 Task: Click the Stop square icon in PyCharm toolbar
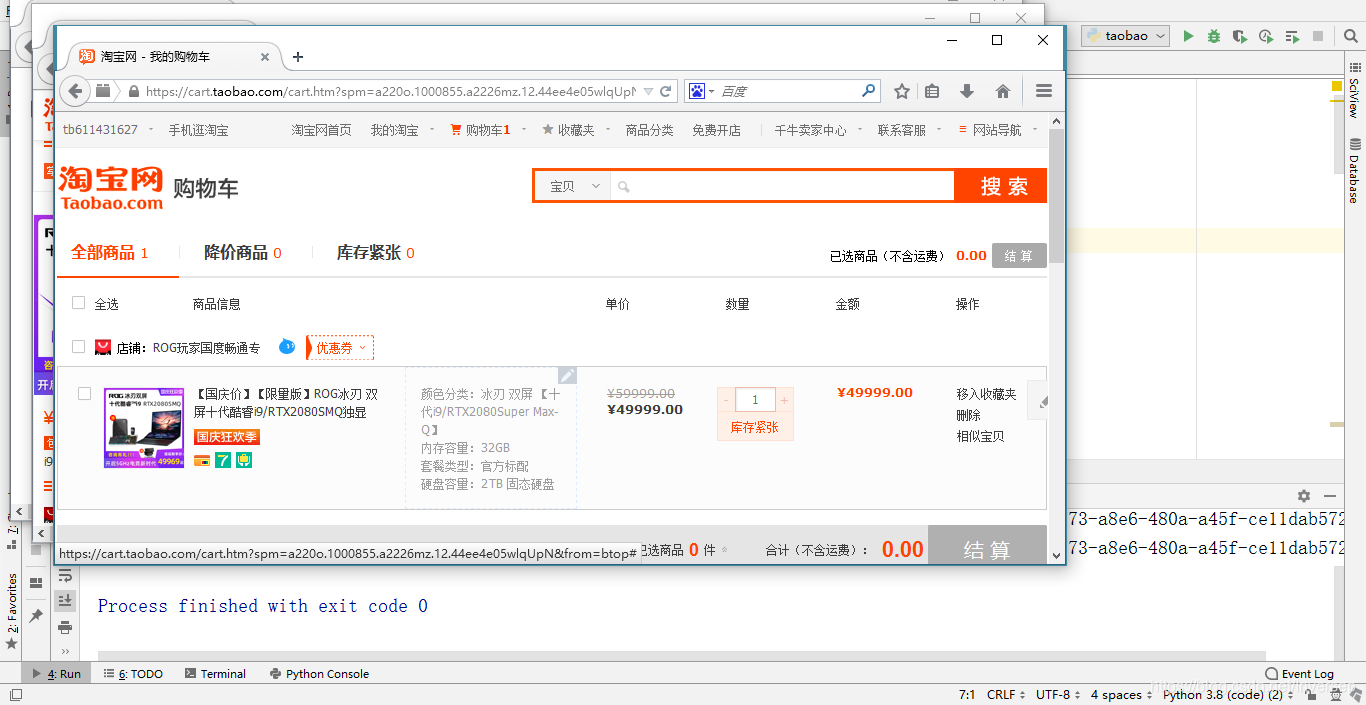[1318, 36]
